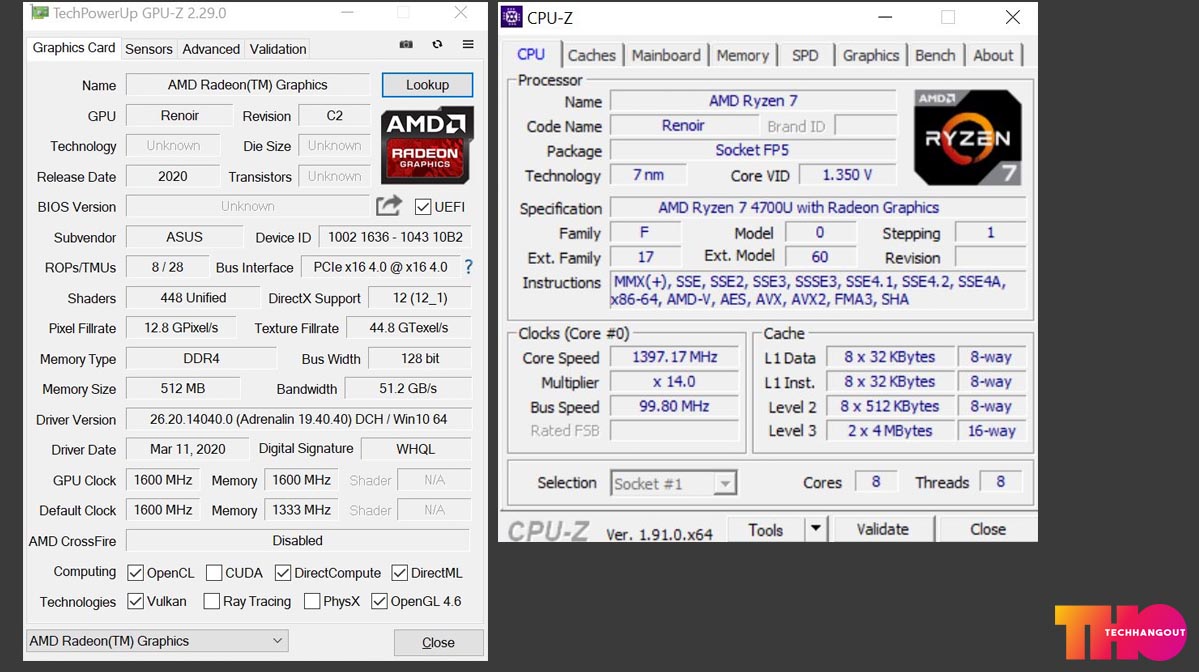Select the Memory tab in CPU-Z
Image resolution: width=1199 pixels, height=672 pixels.
(x=742, y=55)
